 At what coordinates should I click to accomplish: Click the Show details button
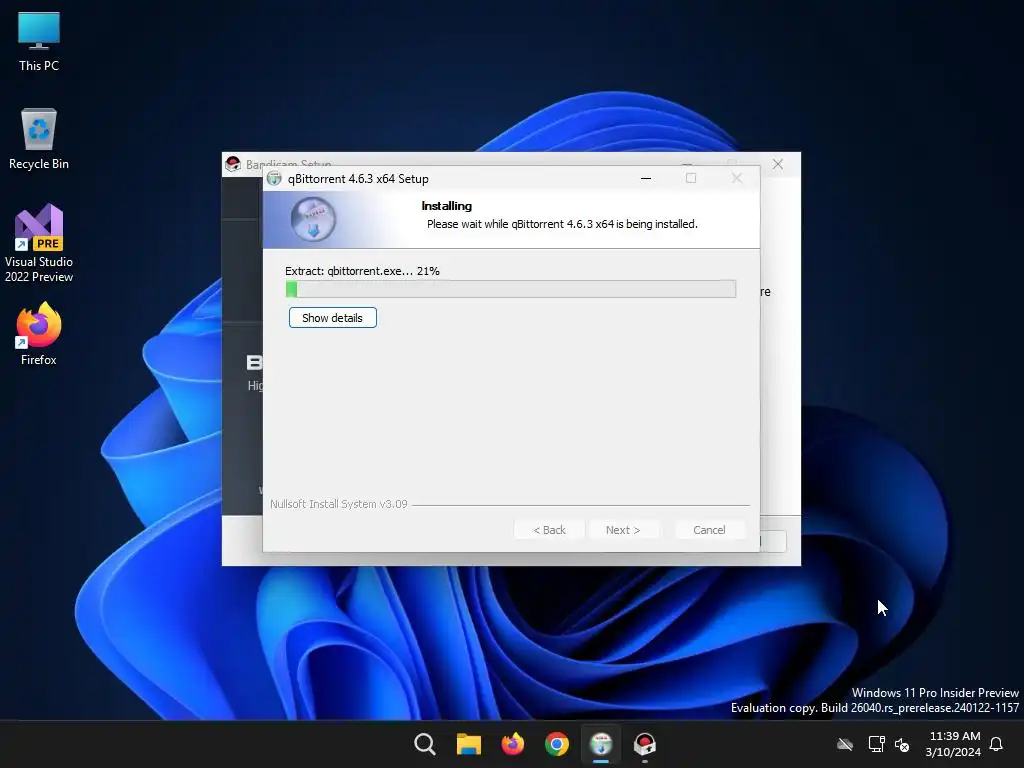tap(332, 318)
